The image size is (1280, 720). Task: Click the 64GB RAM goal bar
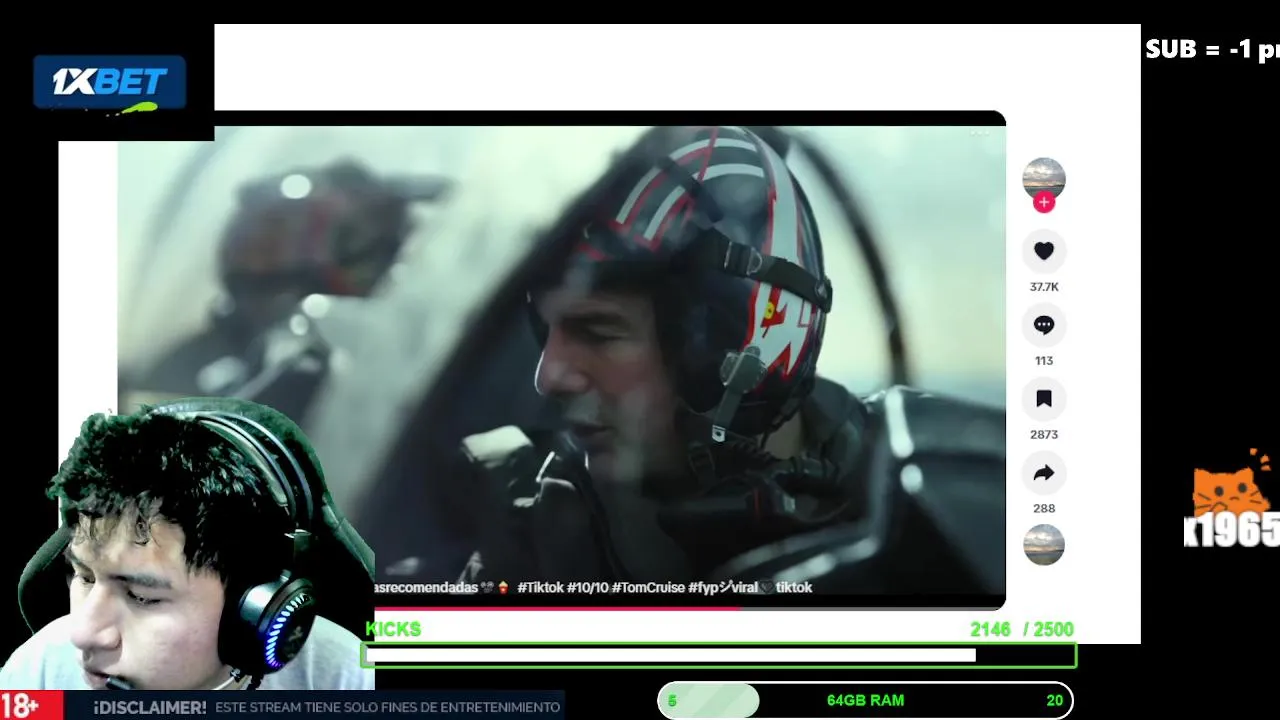[x=865, y=700]
